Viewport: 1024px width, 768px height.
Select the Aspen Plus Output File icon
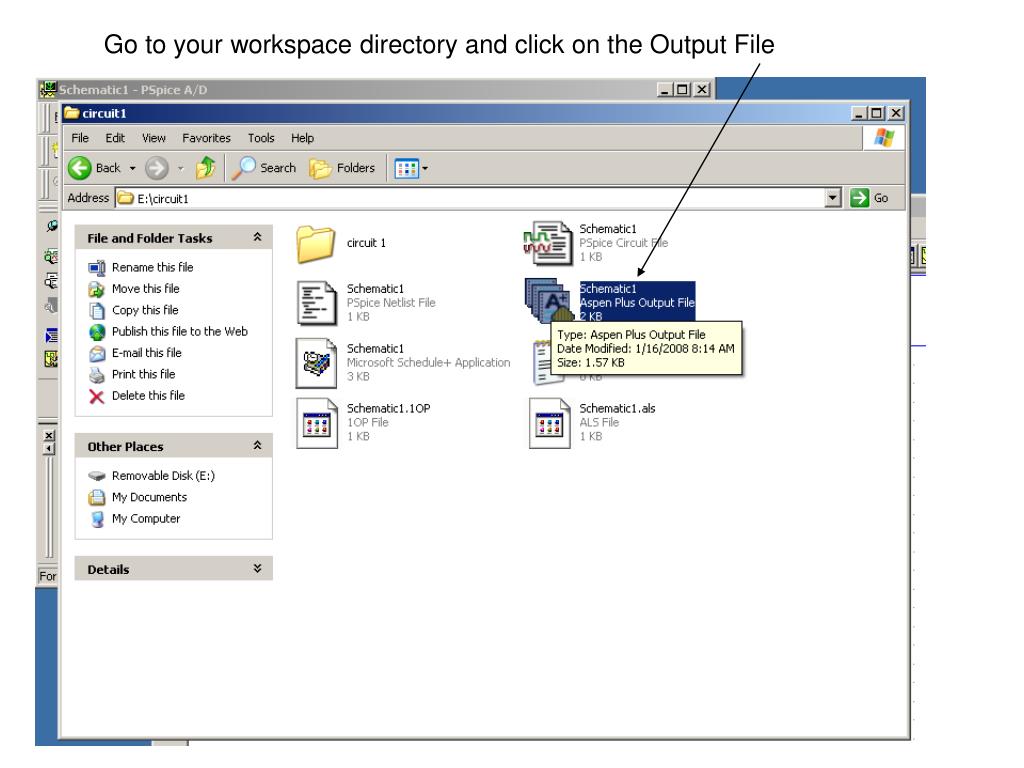tap(549, 300)
